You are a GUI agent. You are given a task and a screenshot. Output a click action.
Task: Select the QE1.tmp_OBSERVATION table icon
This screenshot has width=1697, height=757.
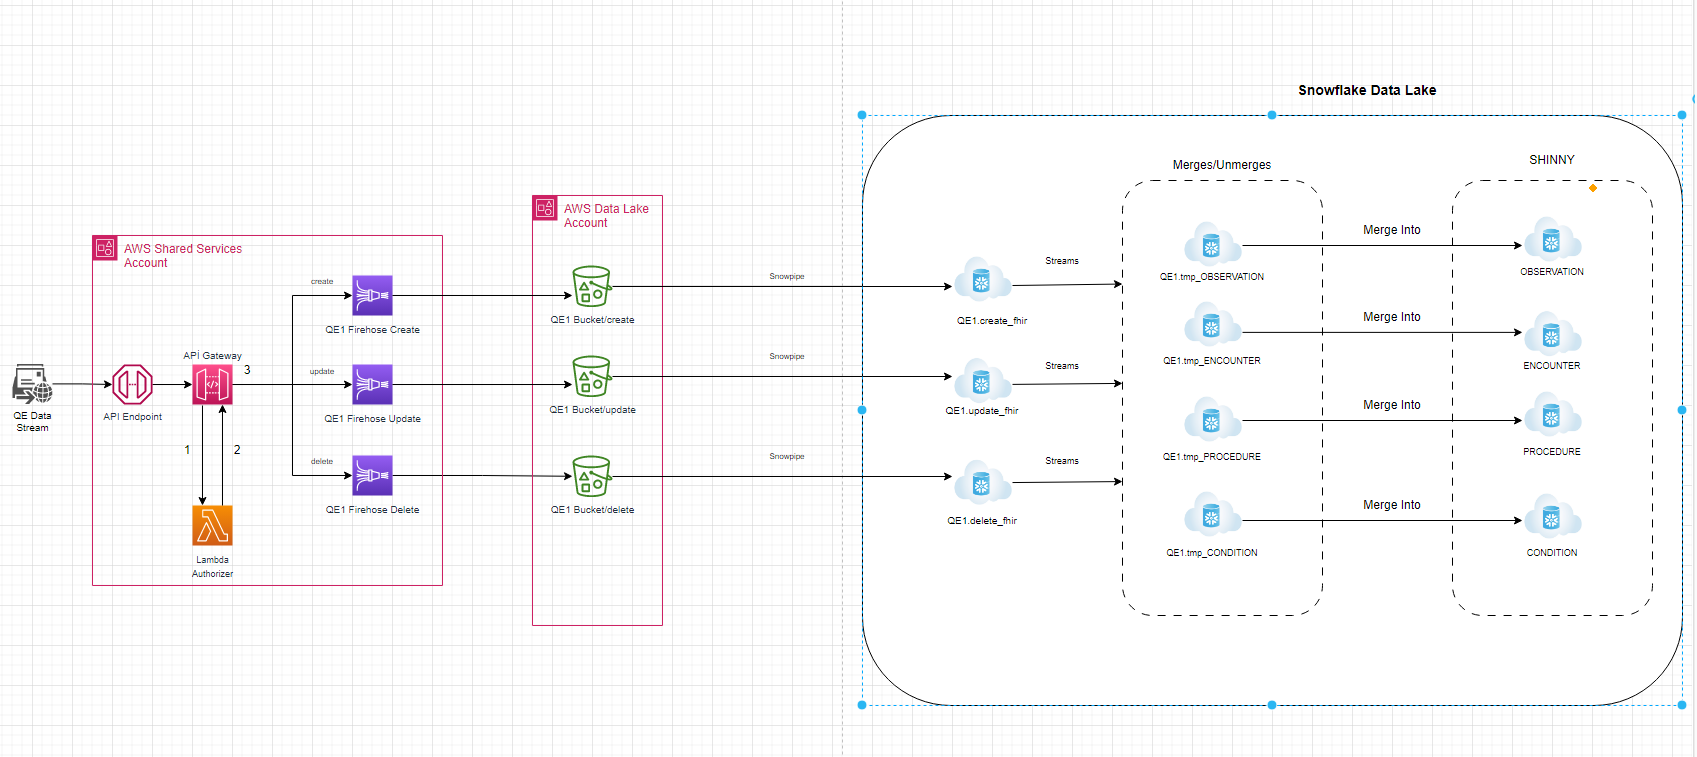[x=1212, y=245]
